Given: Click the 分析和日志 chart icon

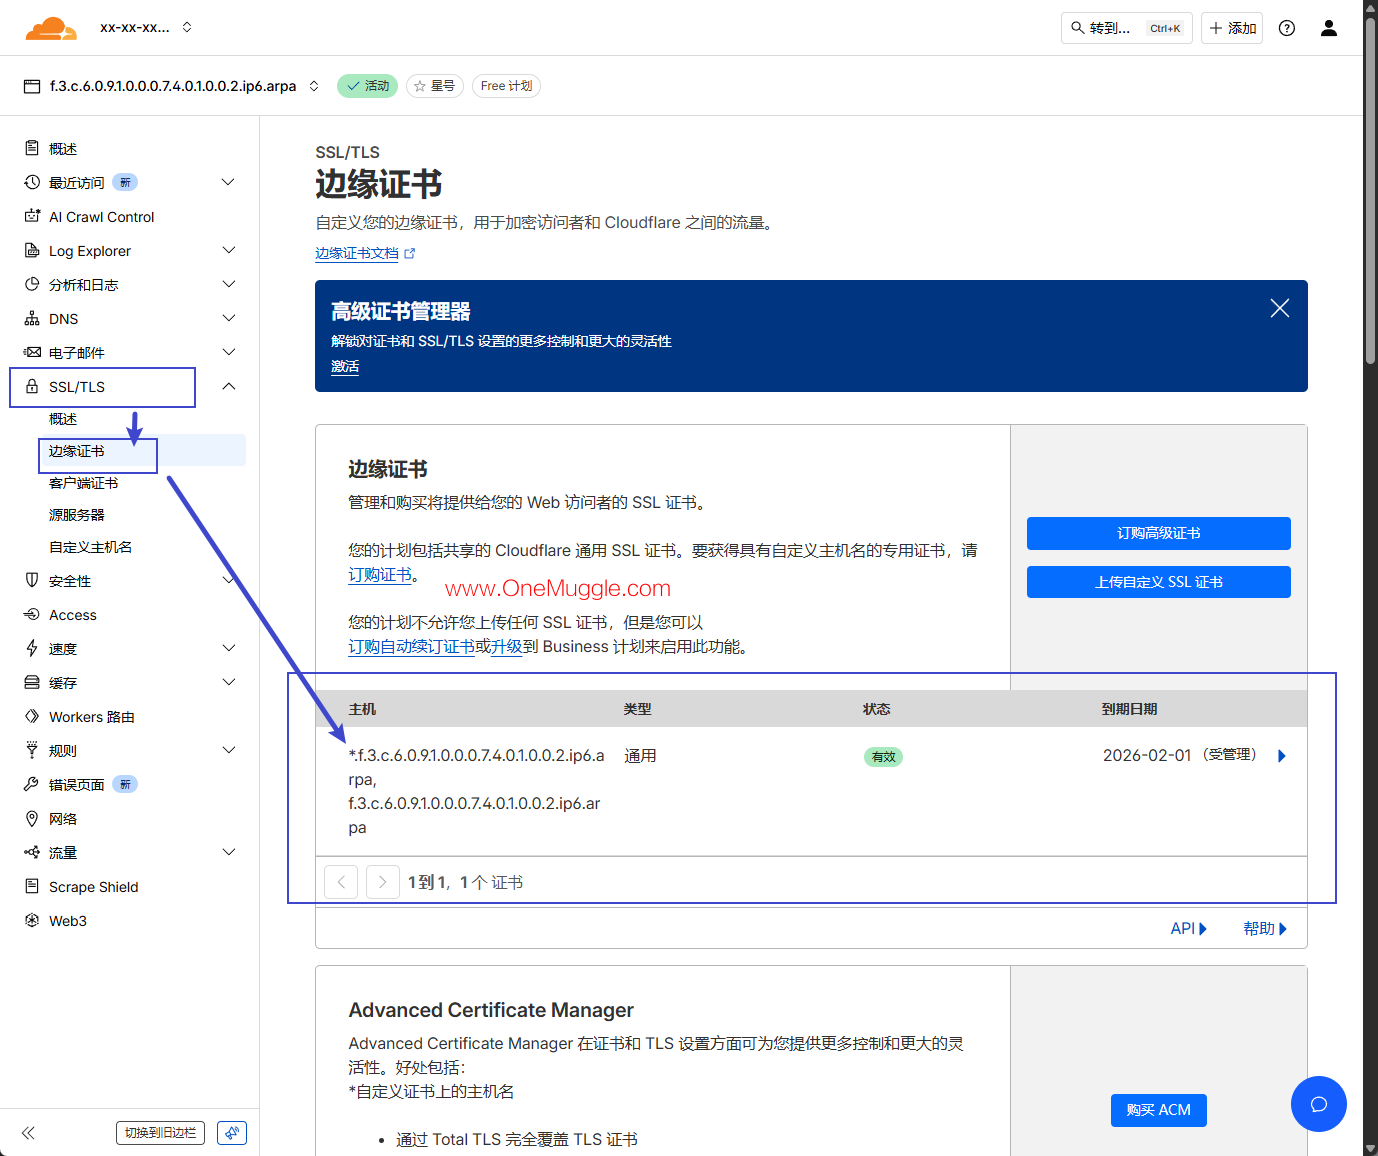Looking at the screenshot, I should [32, 284].
